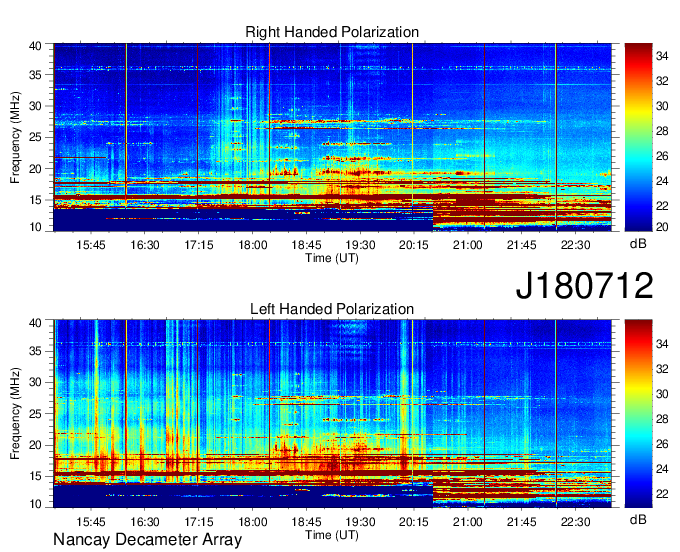Viewport: 680px width, 552px height.
Task: Click the 19:30 time tick under the Left Handed plot
Action: click(360, 521)
